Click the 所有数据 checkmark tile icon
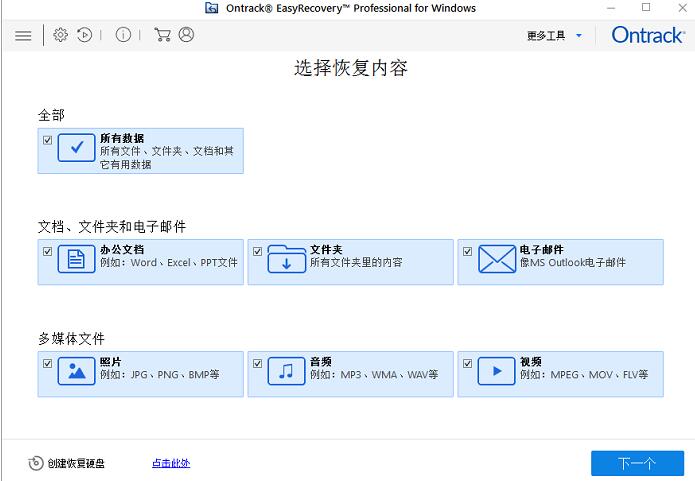 click(x=76, y=148)
